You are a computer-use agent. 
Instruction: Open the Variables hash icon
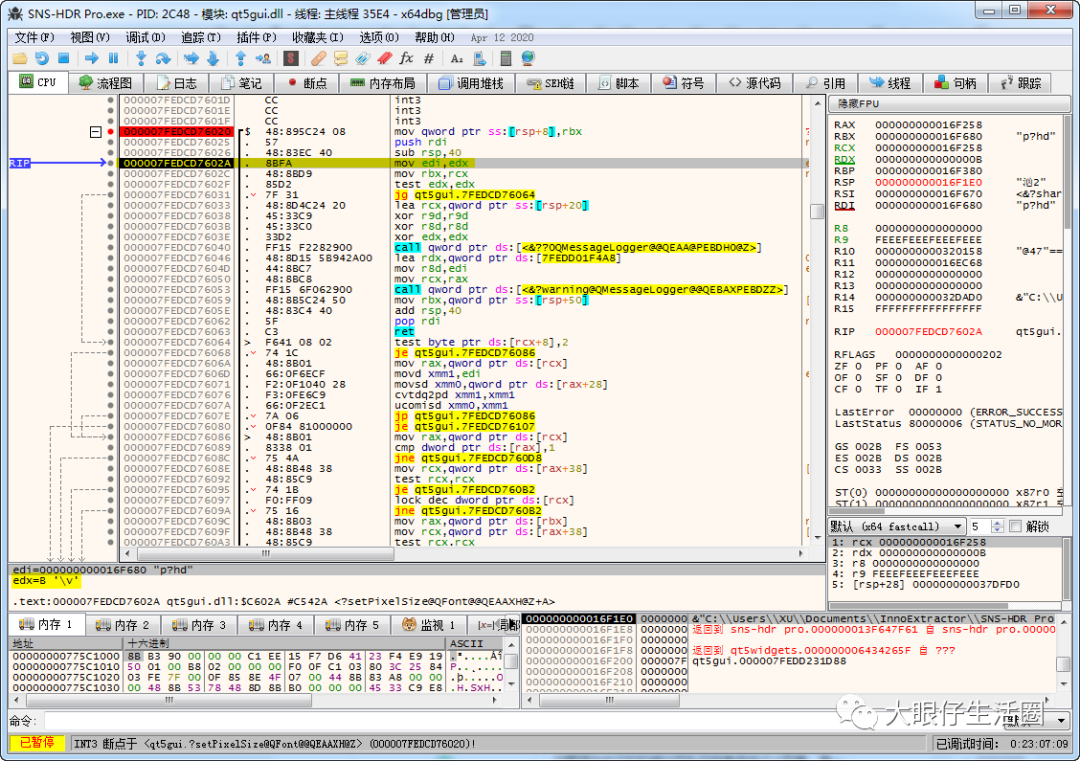(x=428, y=59)
